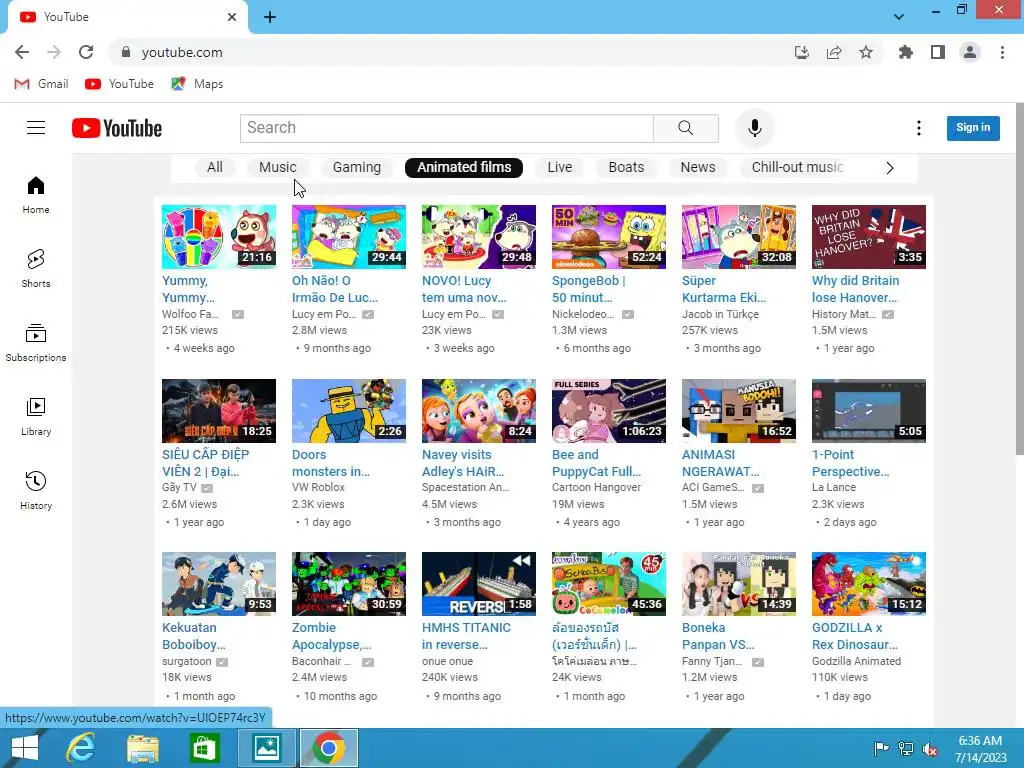Open the tab search dropdown chevron
1024x768 pixels.
click(x=899, y=17)
